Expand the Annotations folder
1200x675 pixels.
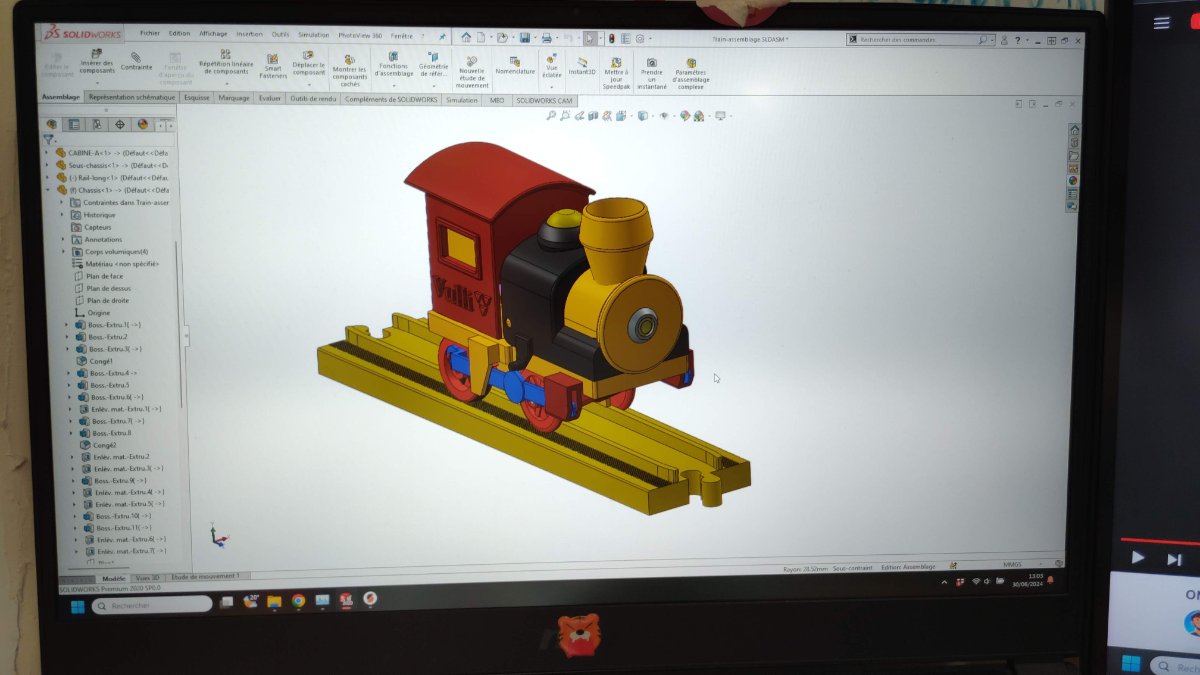coord(63,240)
